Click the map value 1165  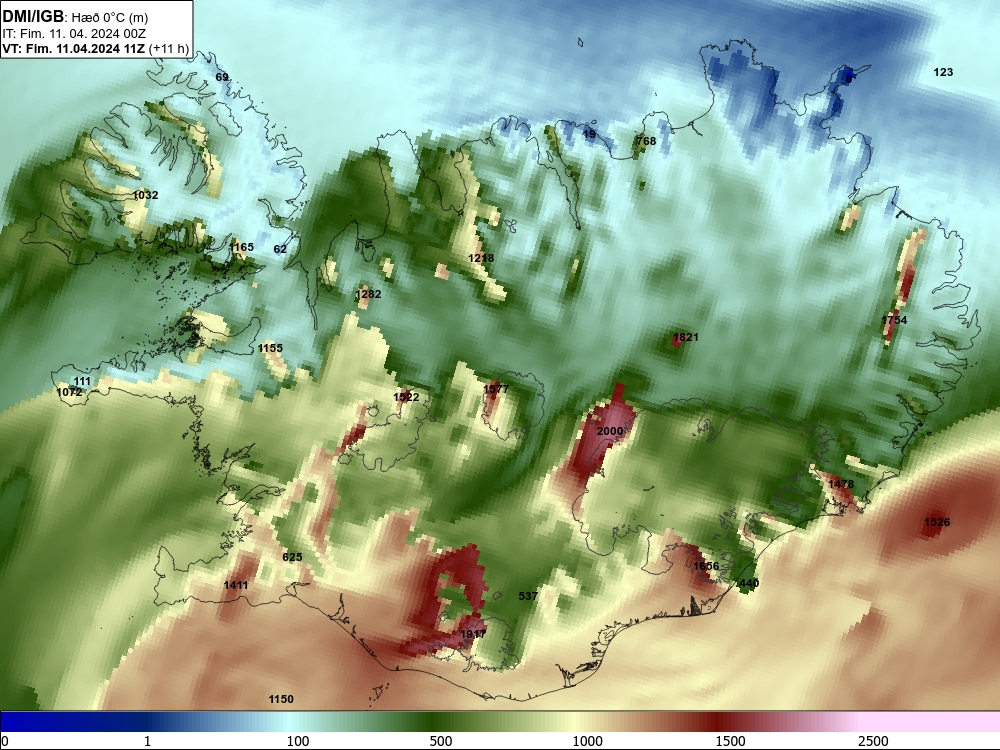[241, 247]
